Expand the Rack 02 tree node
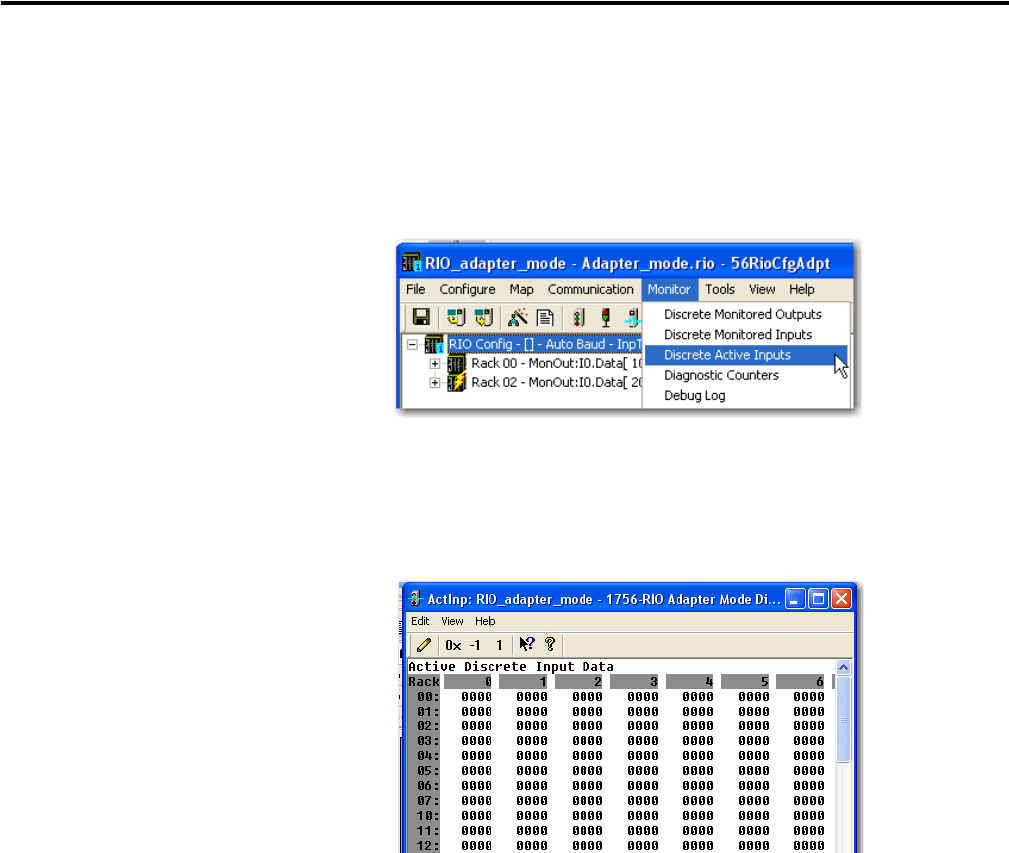The height and width of the screenshot is (853, 1009). 435,383
